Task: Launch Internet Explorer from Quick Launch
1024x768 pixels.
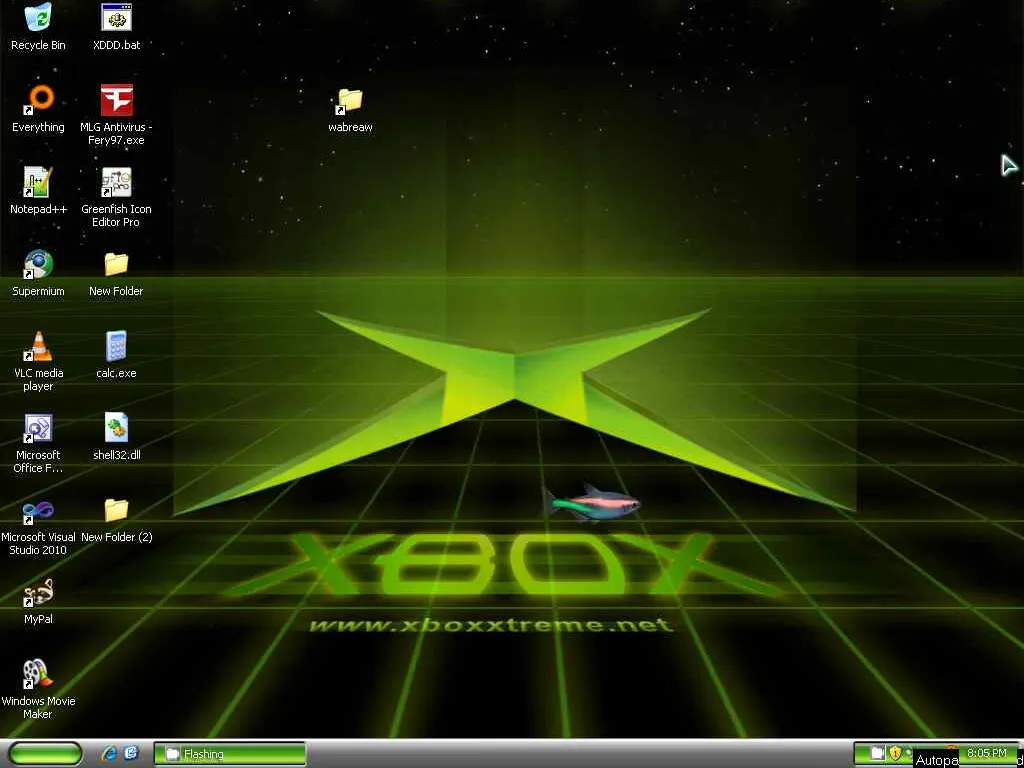Action: 110,754
